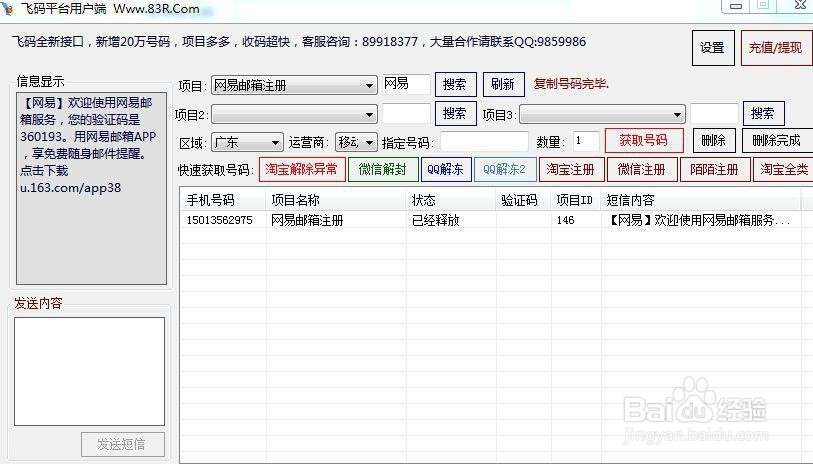The height and width of the screenshot is (464, 813).
Task: Click the 刷新 refresh button
Action: [503, 85]
